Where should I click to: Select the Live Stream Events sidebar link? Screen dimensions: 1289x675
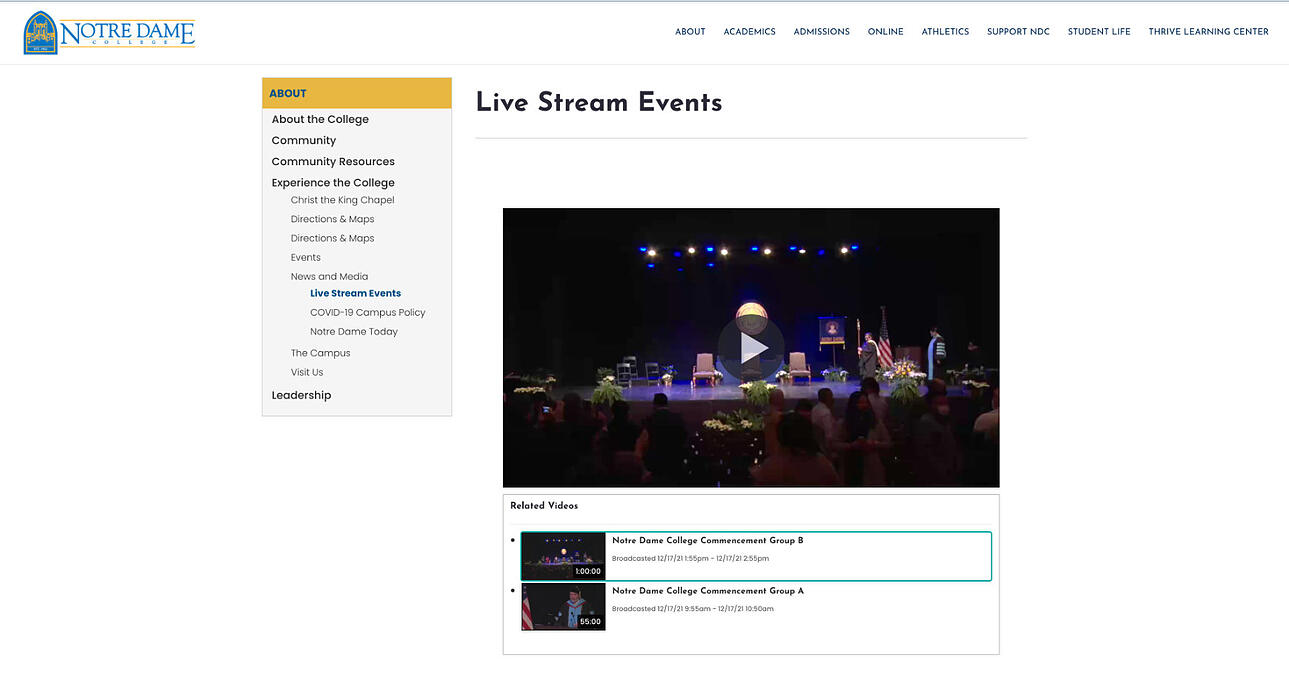pos(355,292)
